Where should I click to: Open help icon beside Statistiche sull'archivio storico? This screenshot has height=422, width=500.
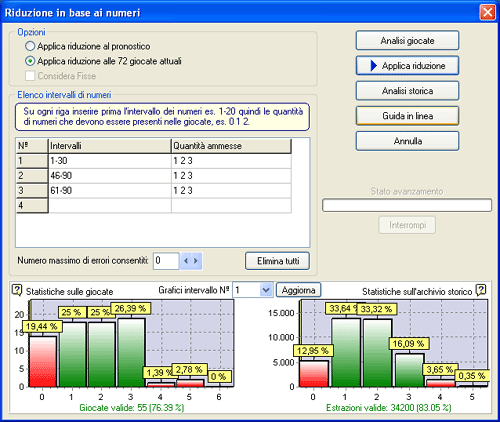481,290
